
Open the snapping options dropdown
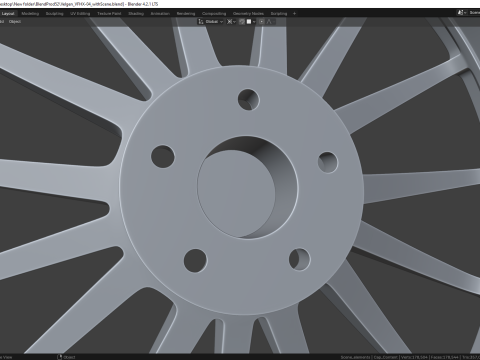[x=251, y=22]
